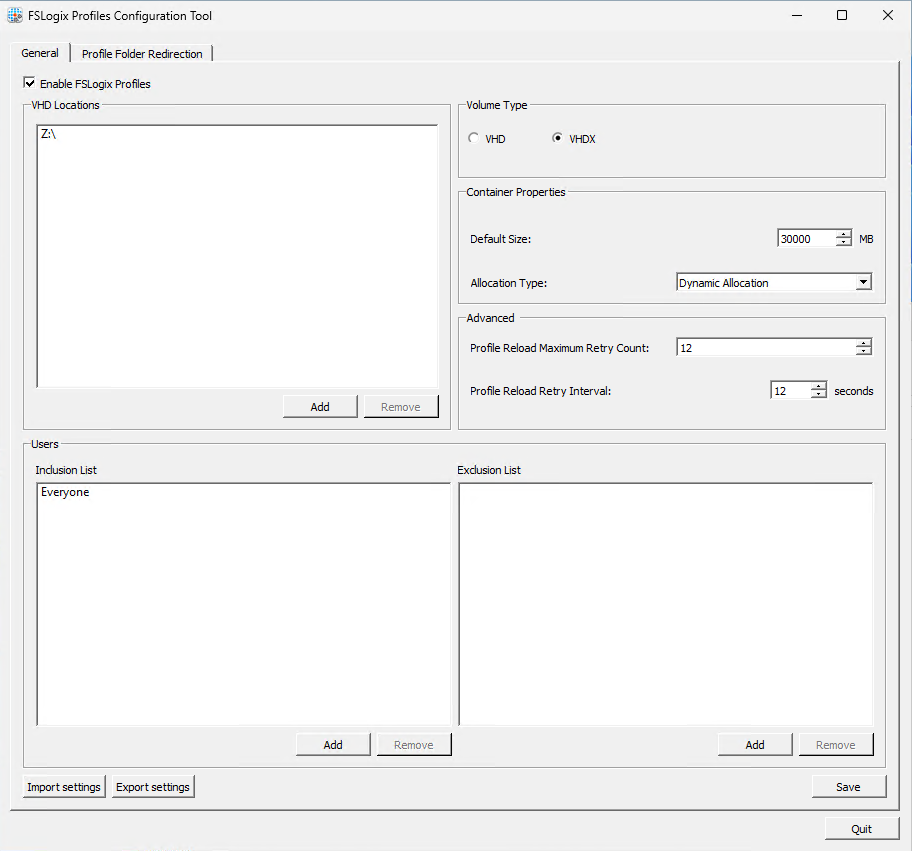Decrease Default Size with the down arrow

(x=843, y=243)
